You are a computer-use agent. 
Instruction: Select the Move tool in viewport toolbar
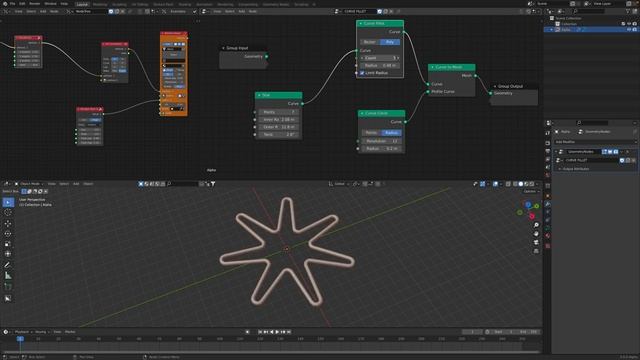[8, 224]
